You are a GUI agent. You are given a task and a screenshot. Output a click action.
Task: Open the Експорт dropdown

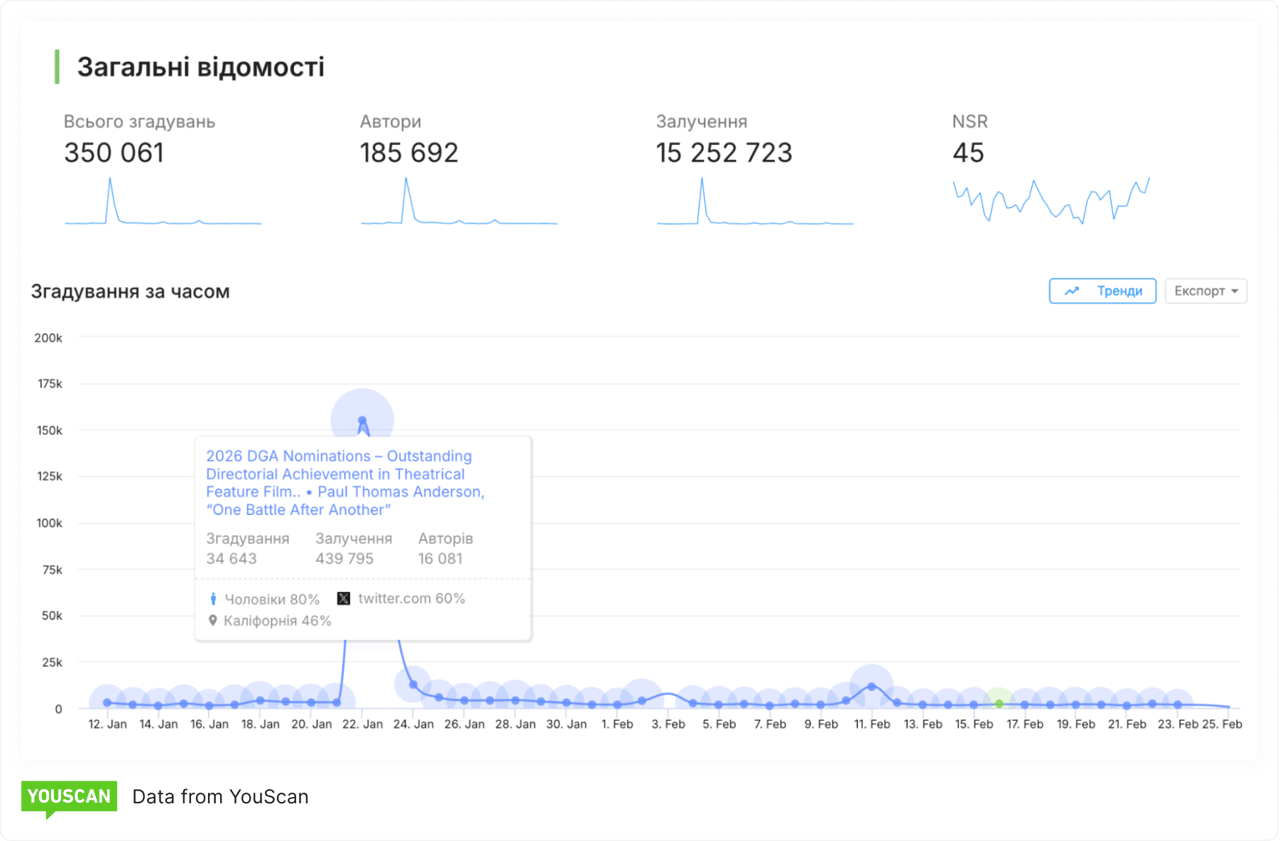[x=1206, y=291]
